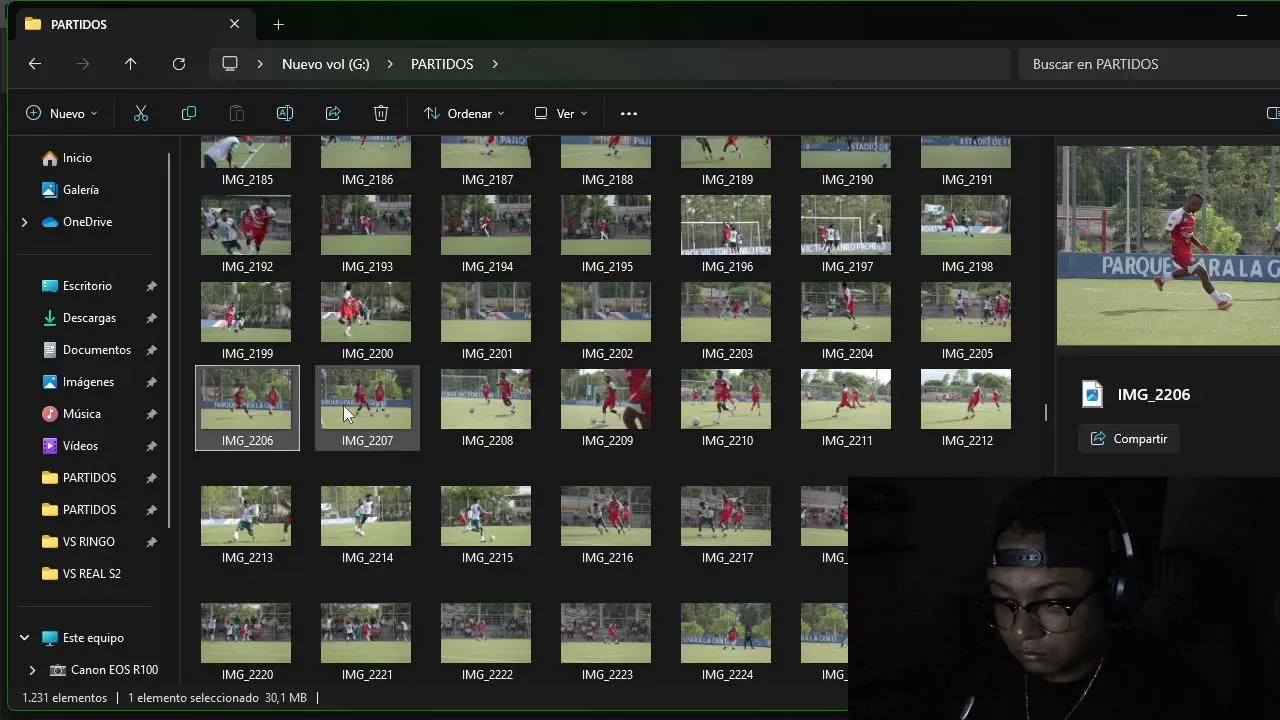
Task: Select thumbnail IMG_2208
Action: (487, 408)
